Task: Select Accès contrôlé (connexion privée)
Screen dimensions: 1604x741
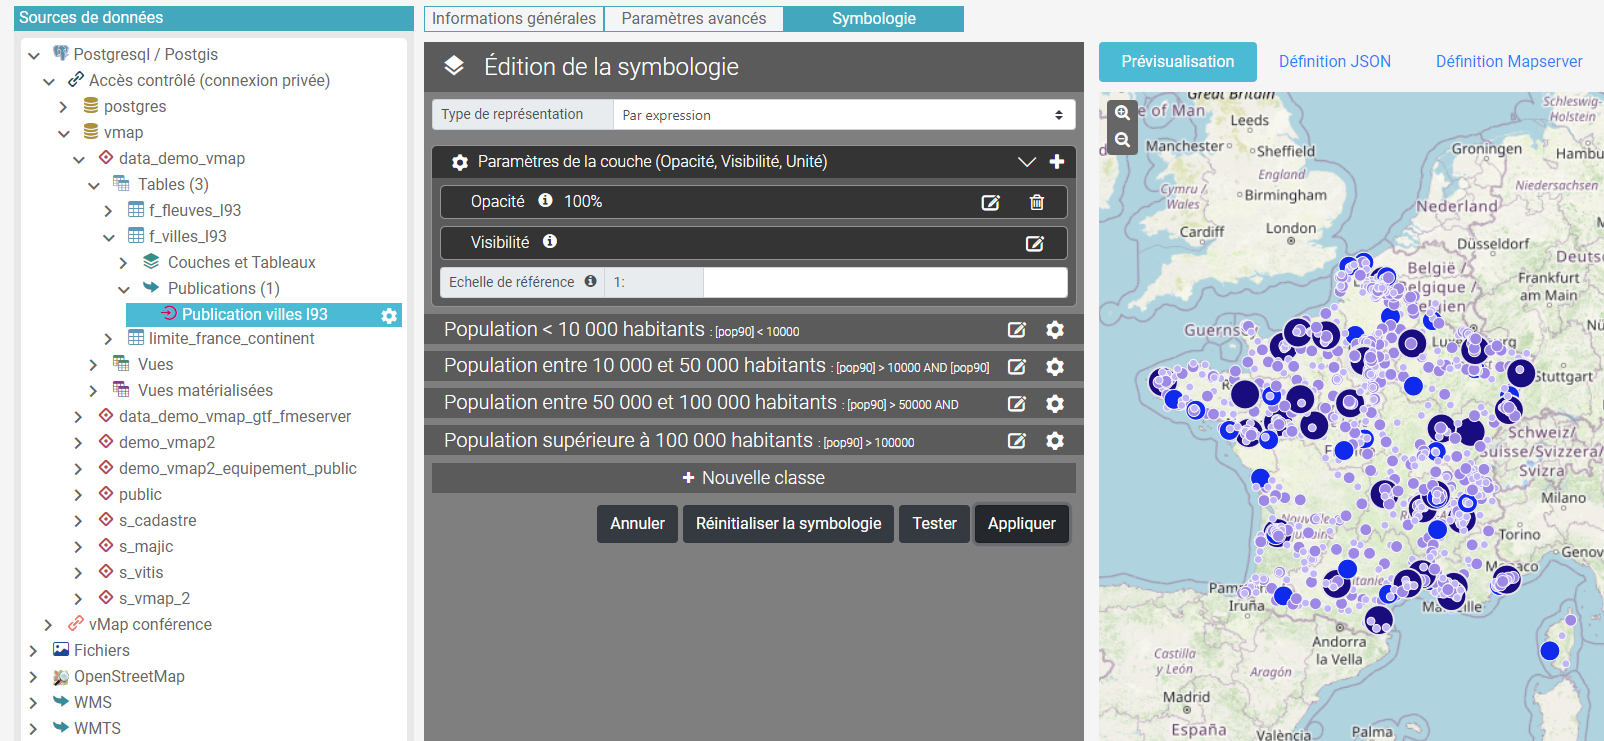Action: (x=209, y=81)
